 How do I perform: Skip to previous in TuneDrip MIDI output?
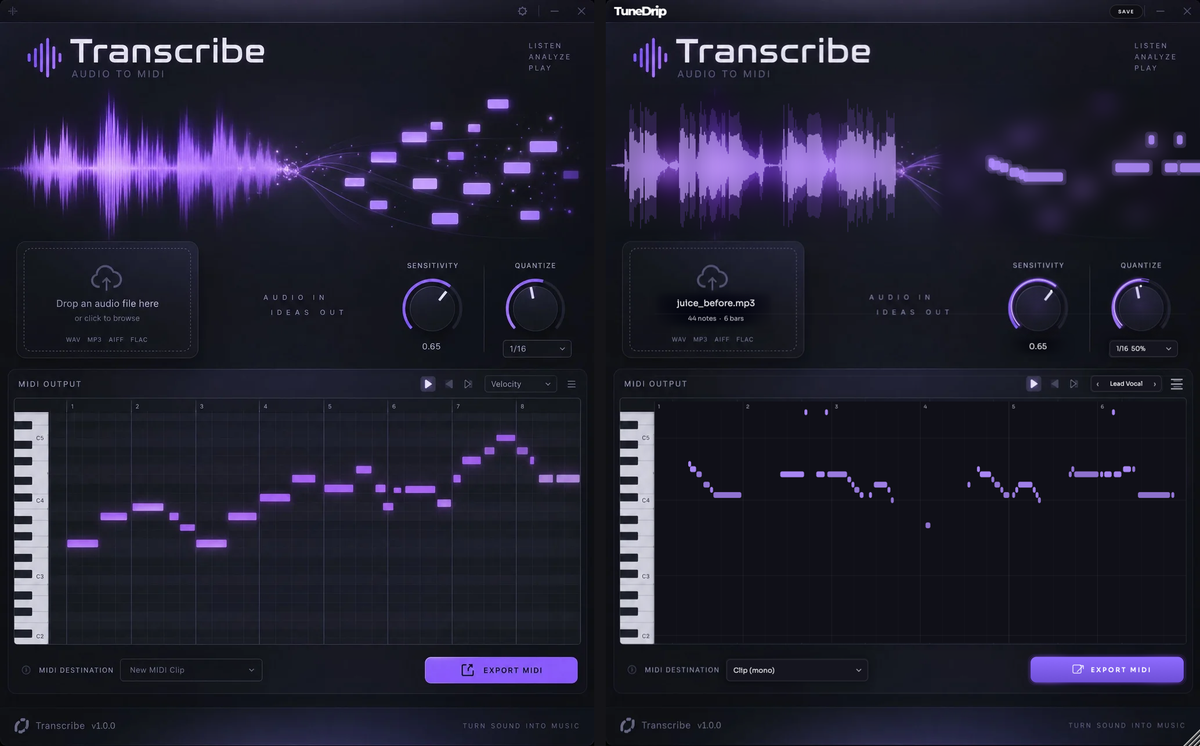1055,384
